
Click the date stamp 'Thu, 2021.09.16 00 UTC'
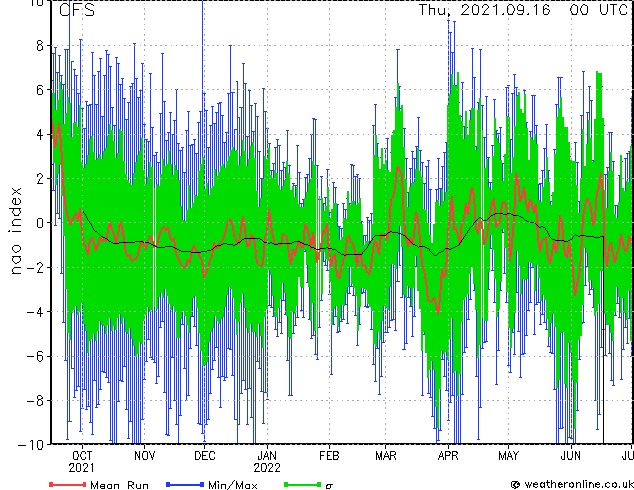[522, 10]
